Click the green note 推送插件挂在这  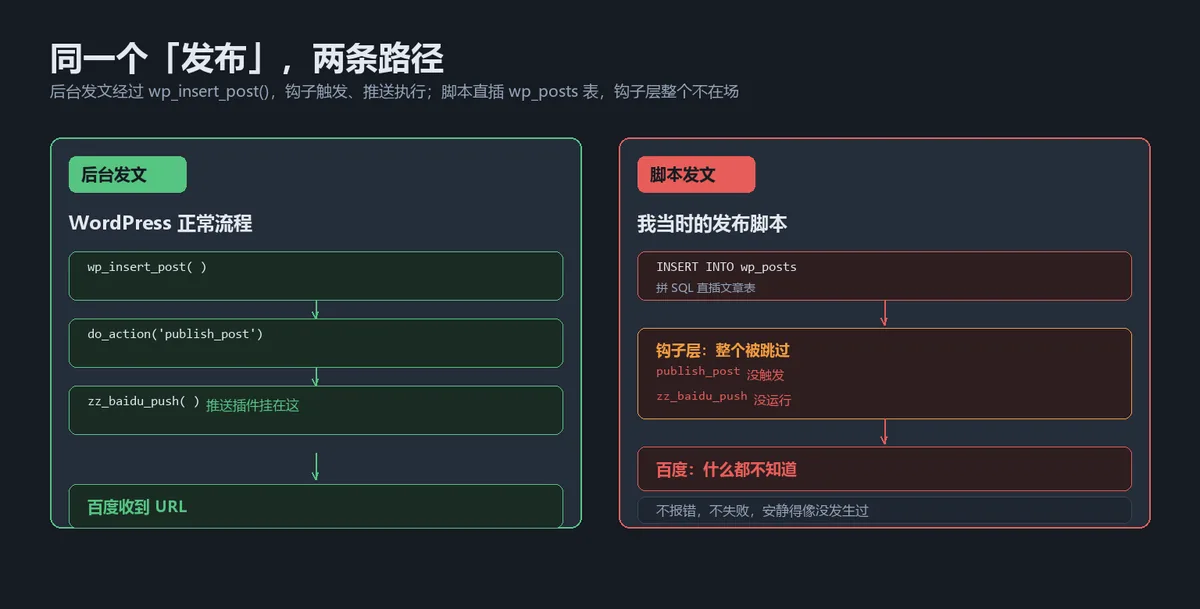pyautogui.click(x=253, y=405)
